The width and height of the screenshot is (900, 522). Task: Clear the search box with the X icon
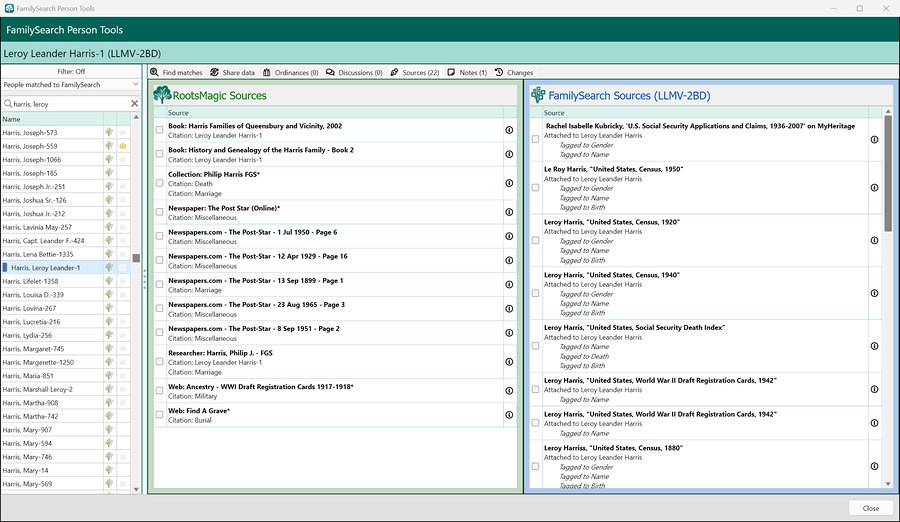(134, 104)
